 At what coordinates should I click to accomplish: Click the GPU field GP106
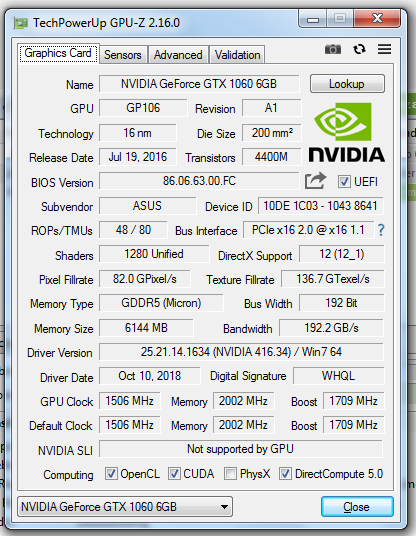click(143, 108)
